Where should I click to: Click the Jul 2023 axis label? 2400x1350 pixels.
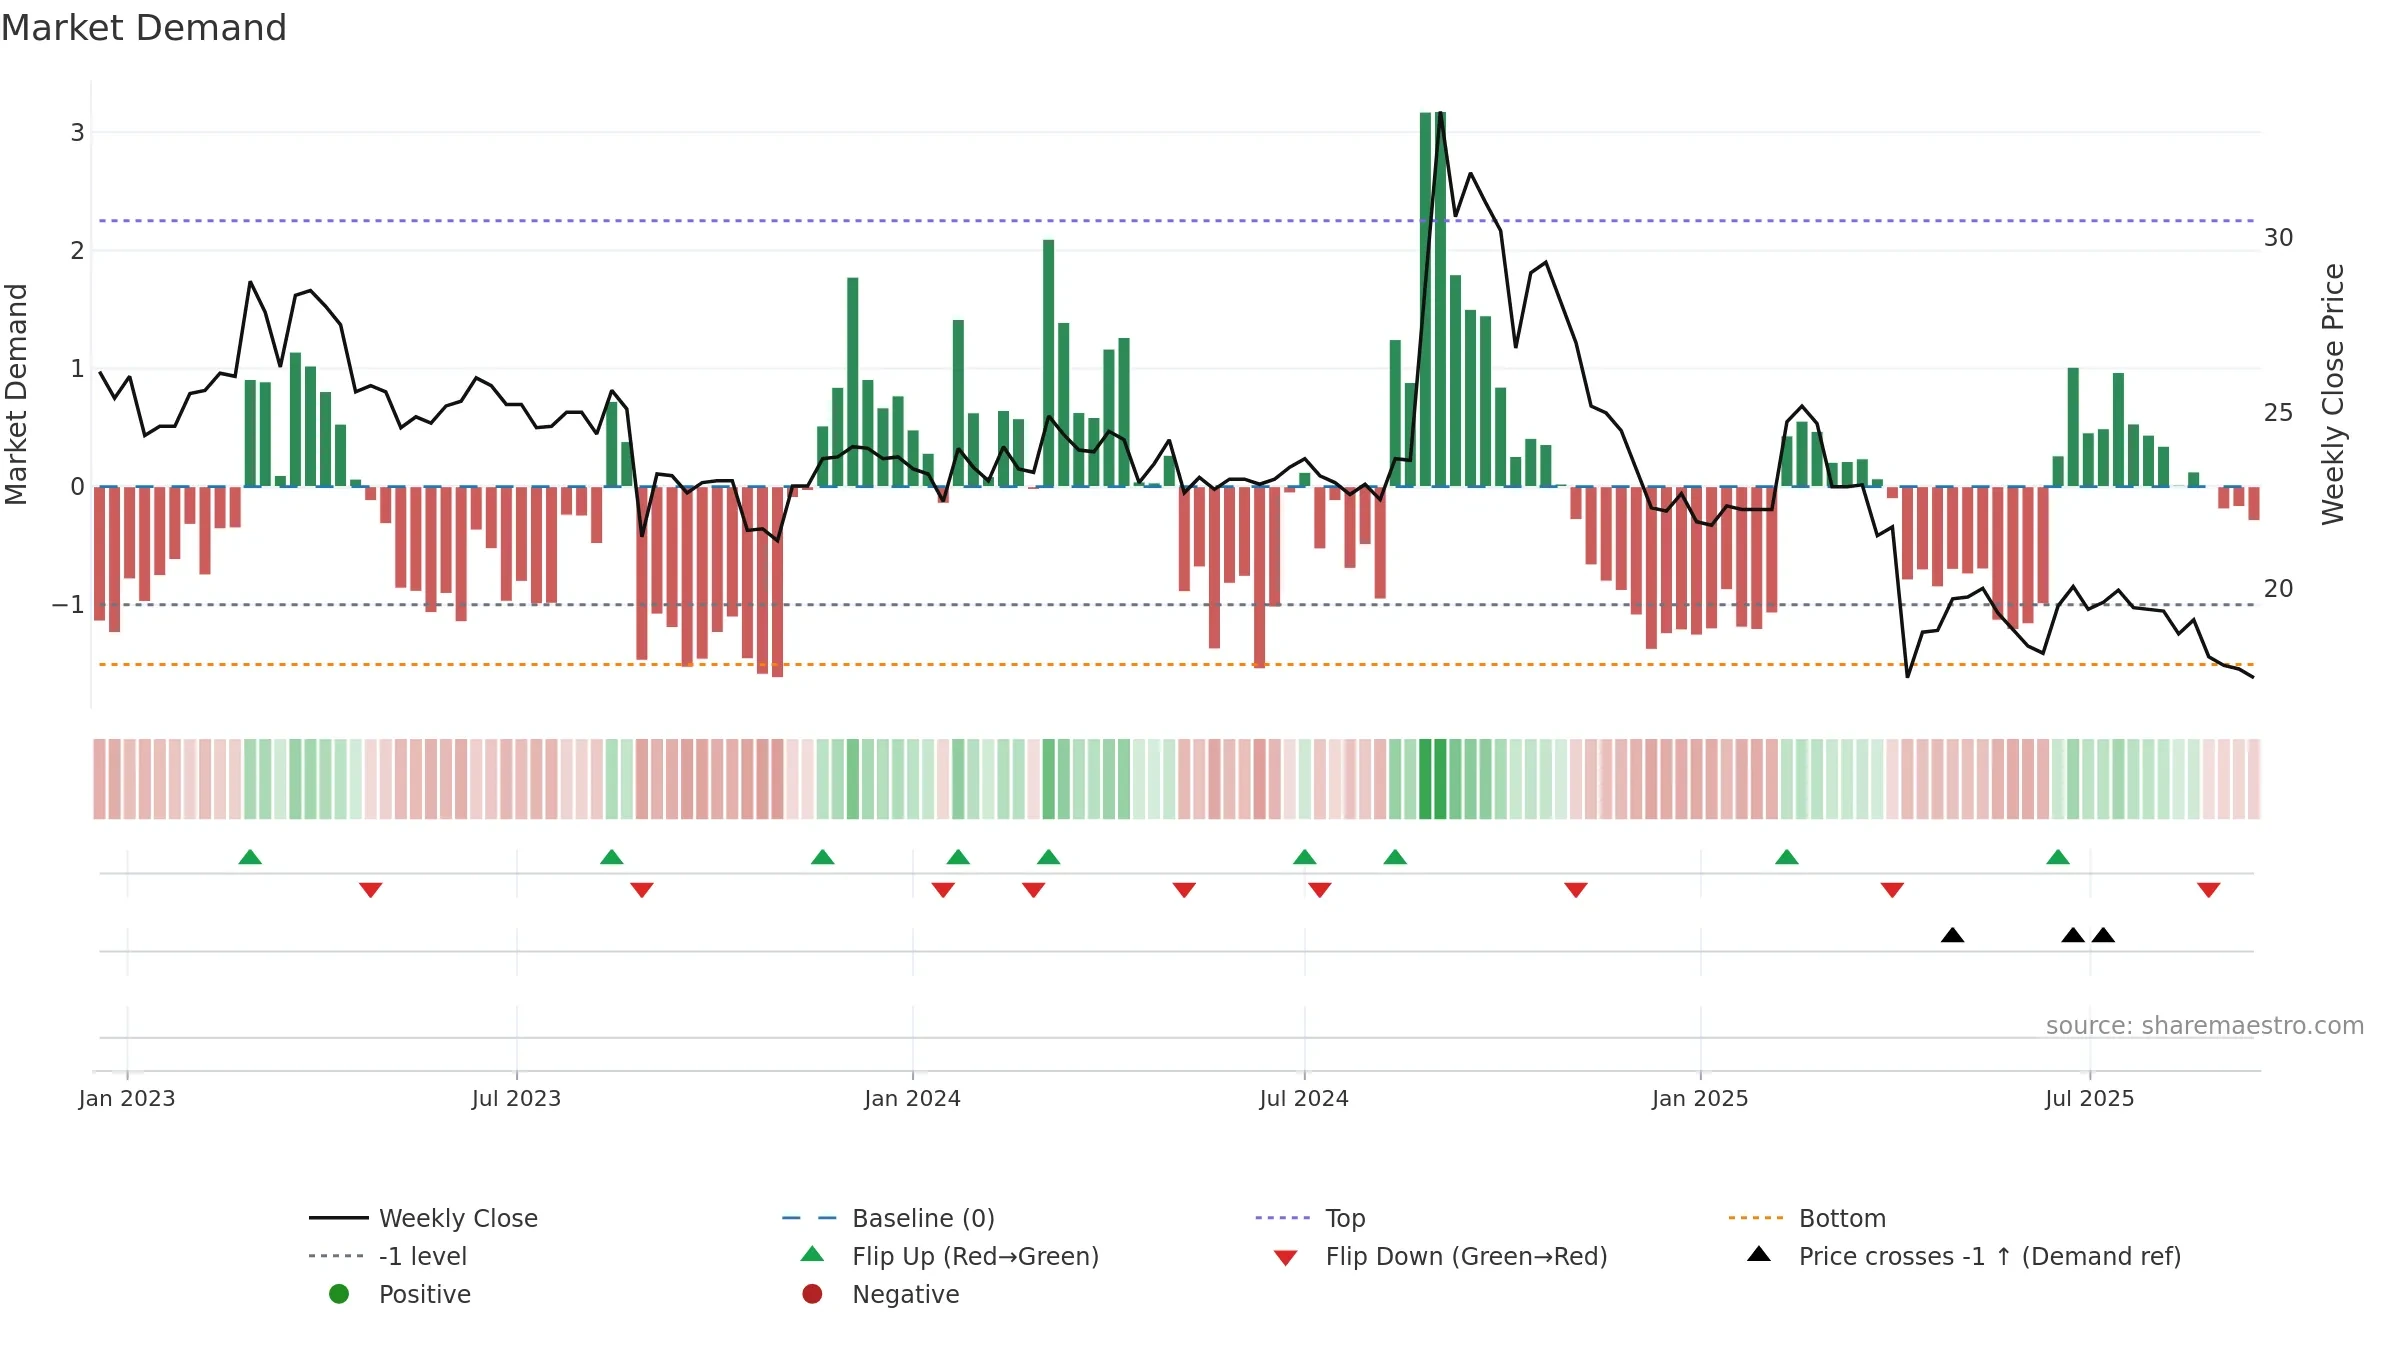click(x=516, y=1099)
